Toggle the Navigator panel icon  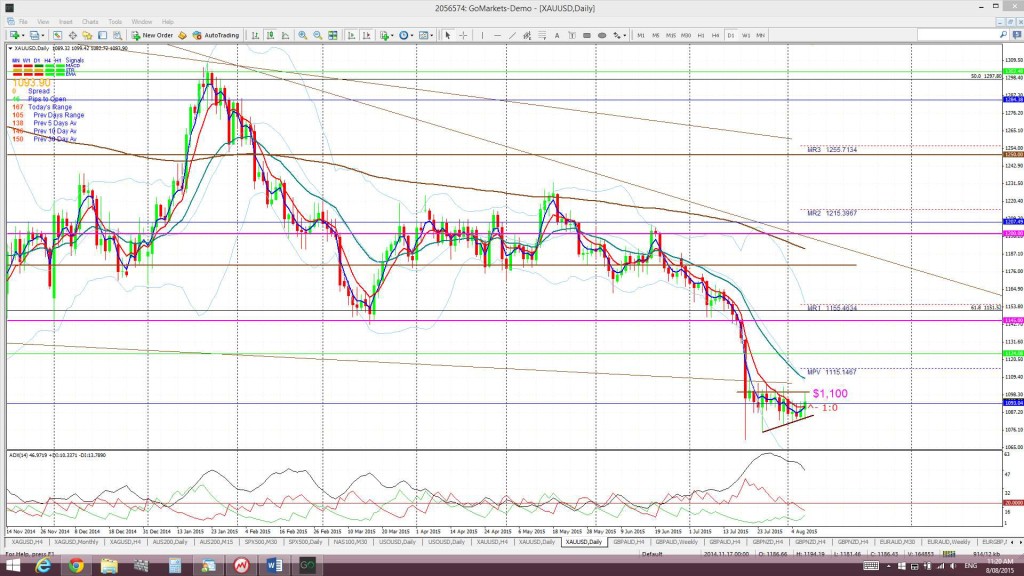[x=87, y=35]
